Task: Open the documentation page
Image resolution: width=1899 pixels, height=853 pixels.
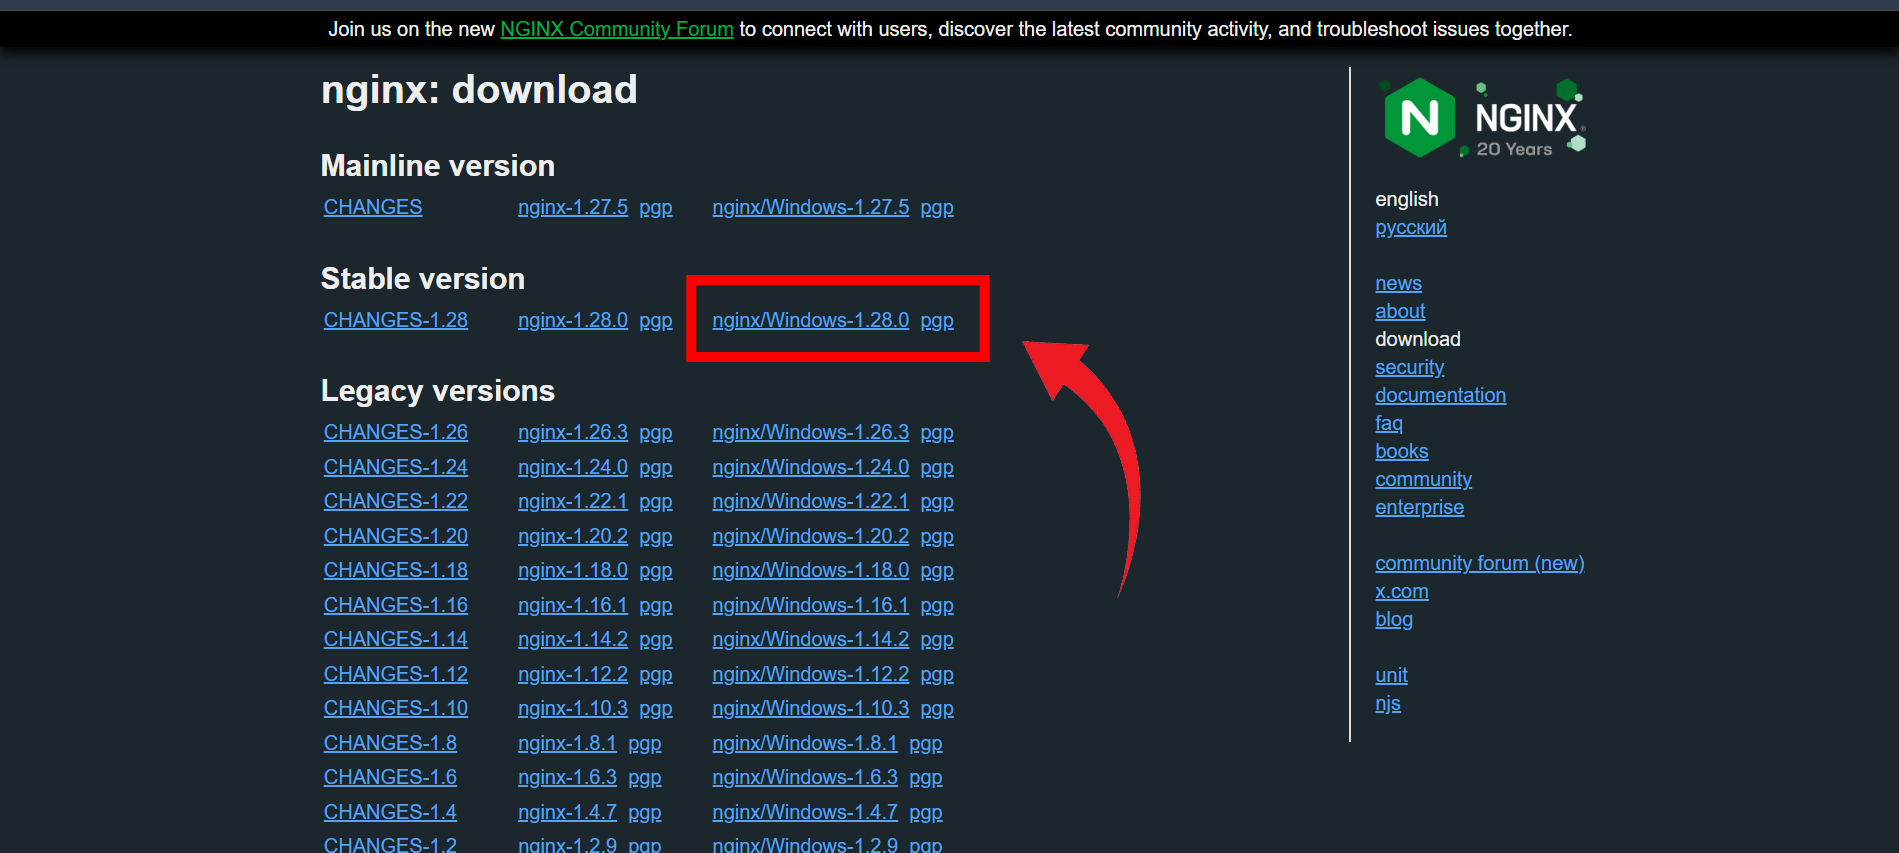Action: [1440, 395]
